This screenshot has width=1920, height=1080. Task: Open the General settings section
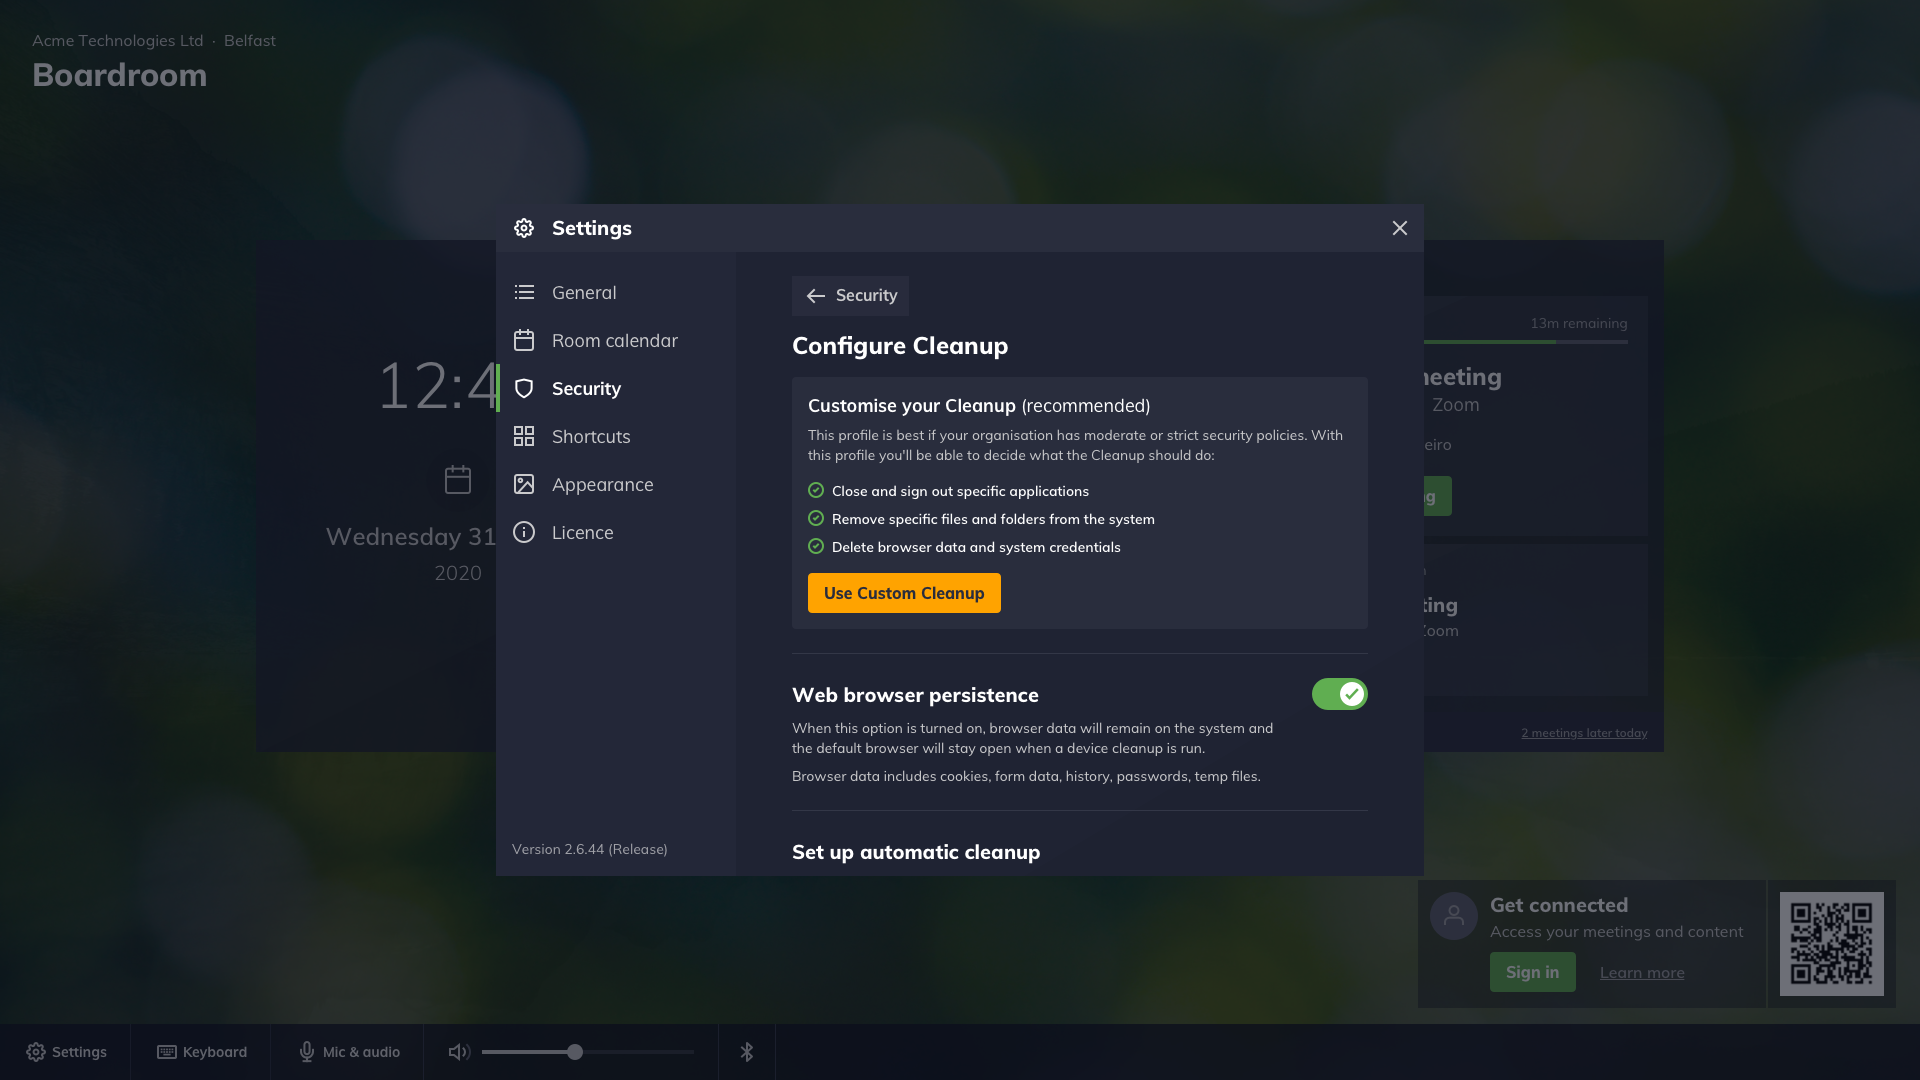pos(584,292)
